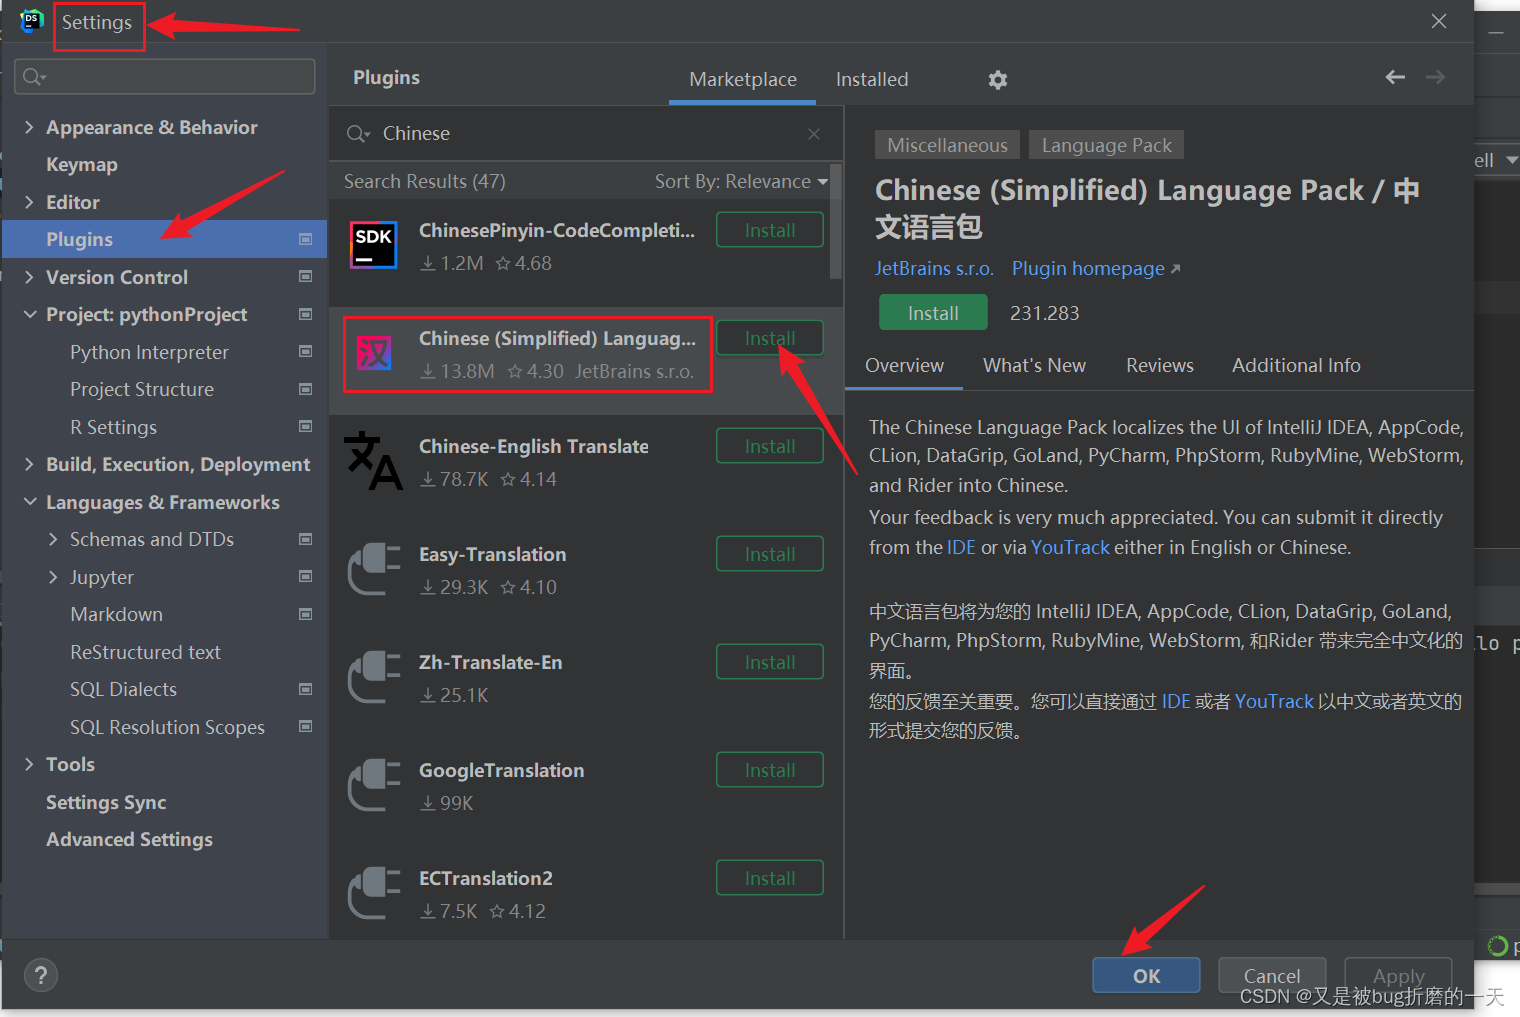Click the help question mark button
This screenshot has height=1017, width=1520.
41,975
